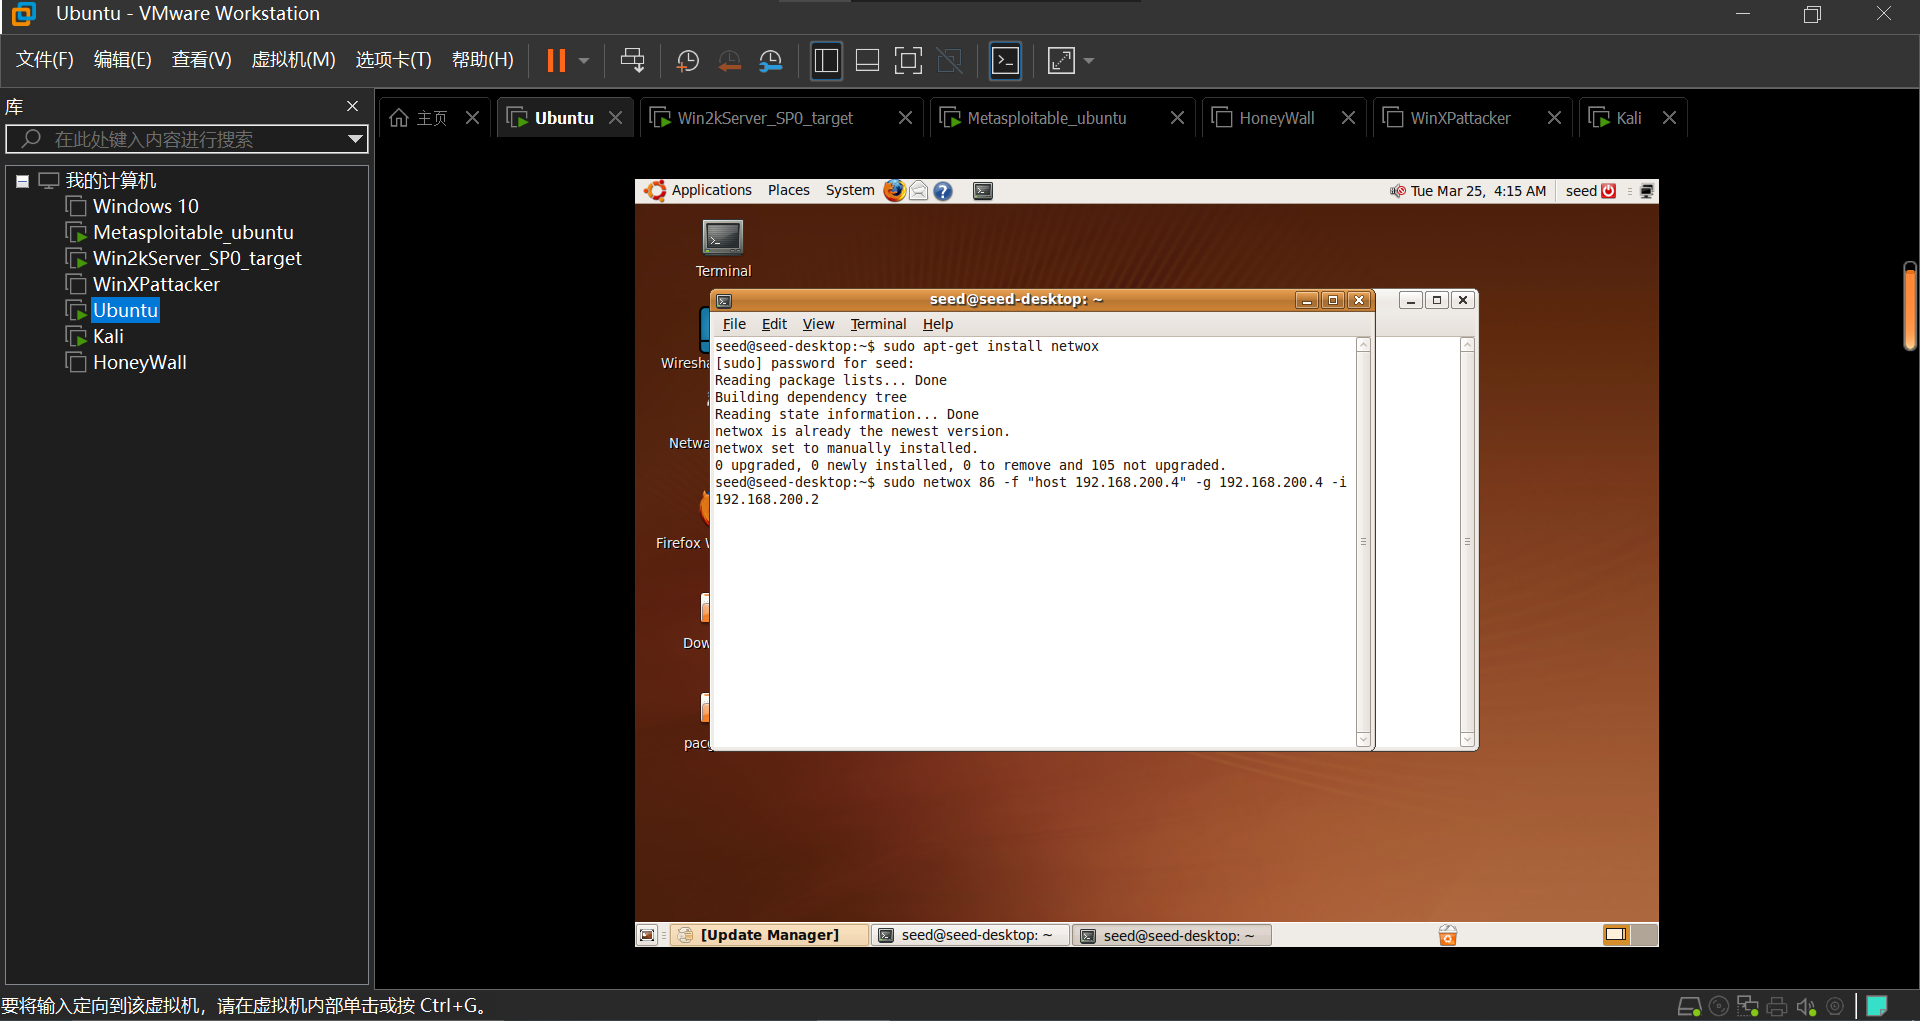Open the VMware message log note icon

(x=1877, y=1006)
